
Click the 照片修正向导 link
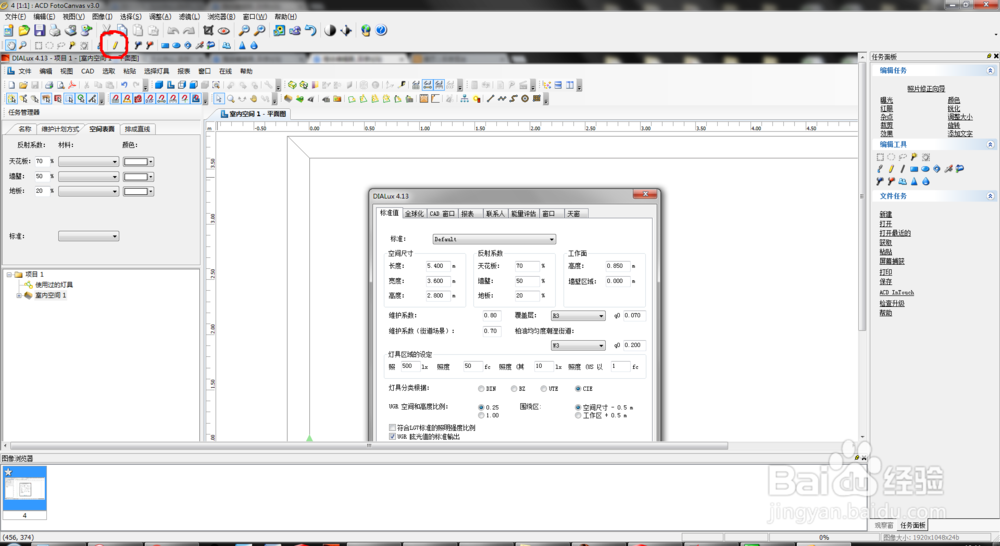coord(926,89)
